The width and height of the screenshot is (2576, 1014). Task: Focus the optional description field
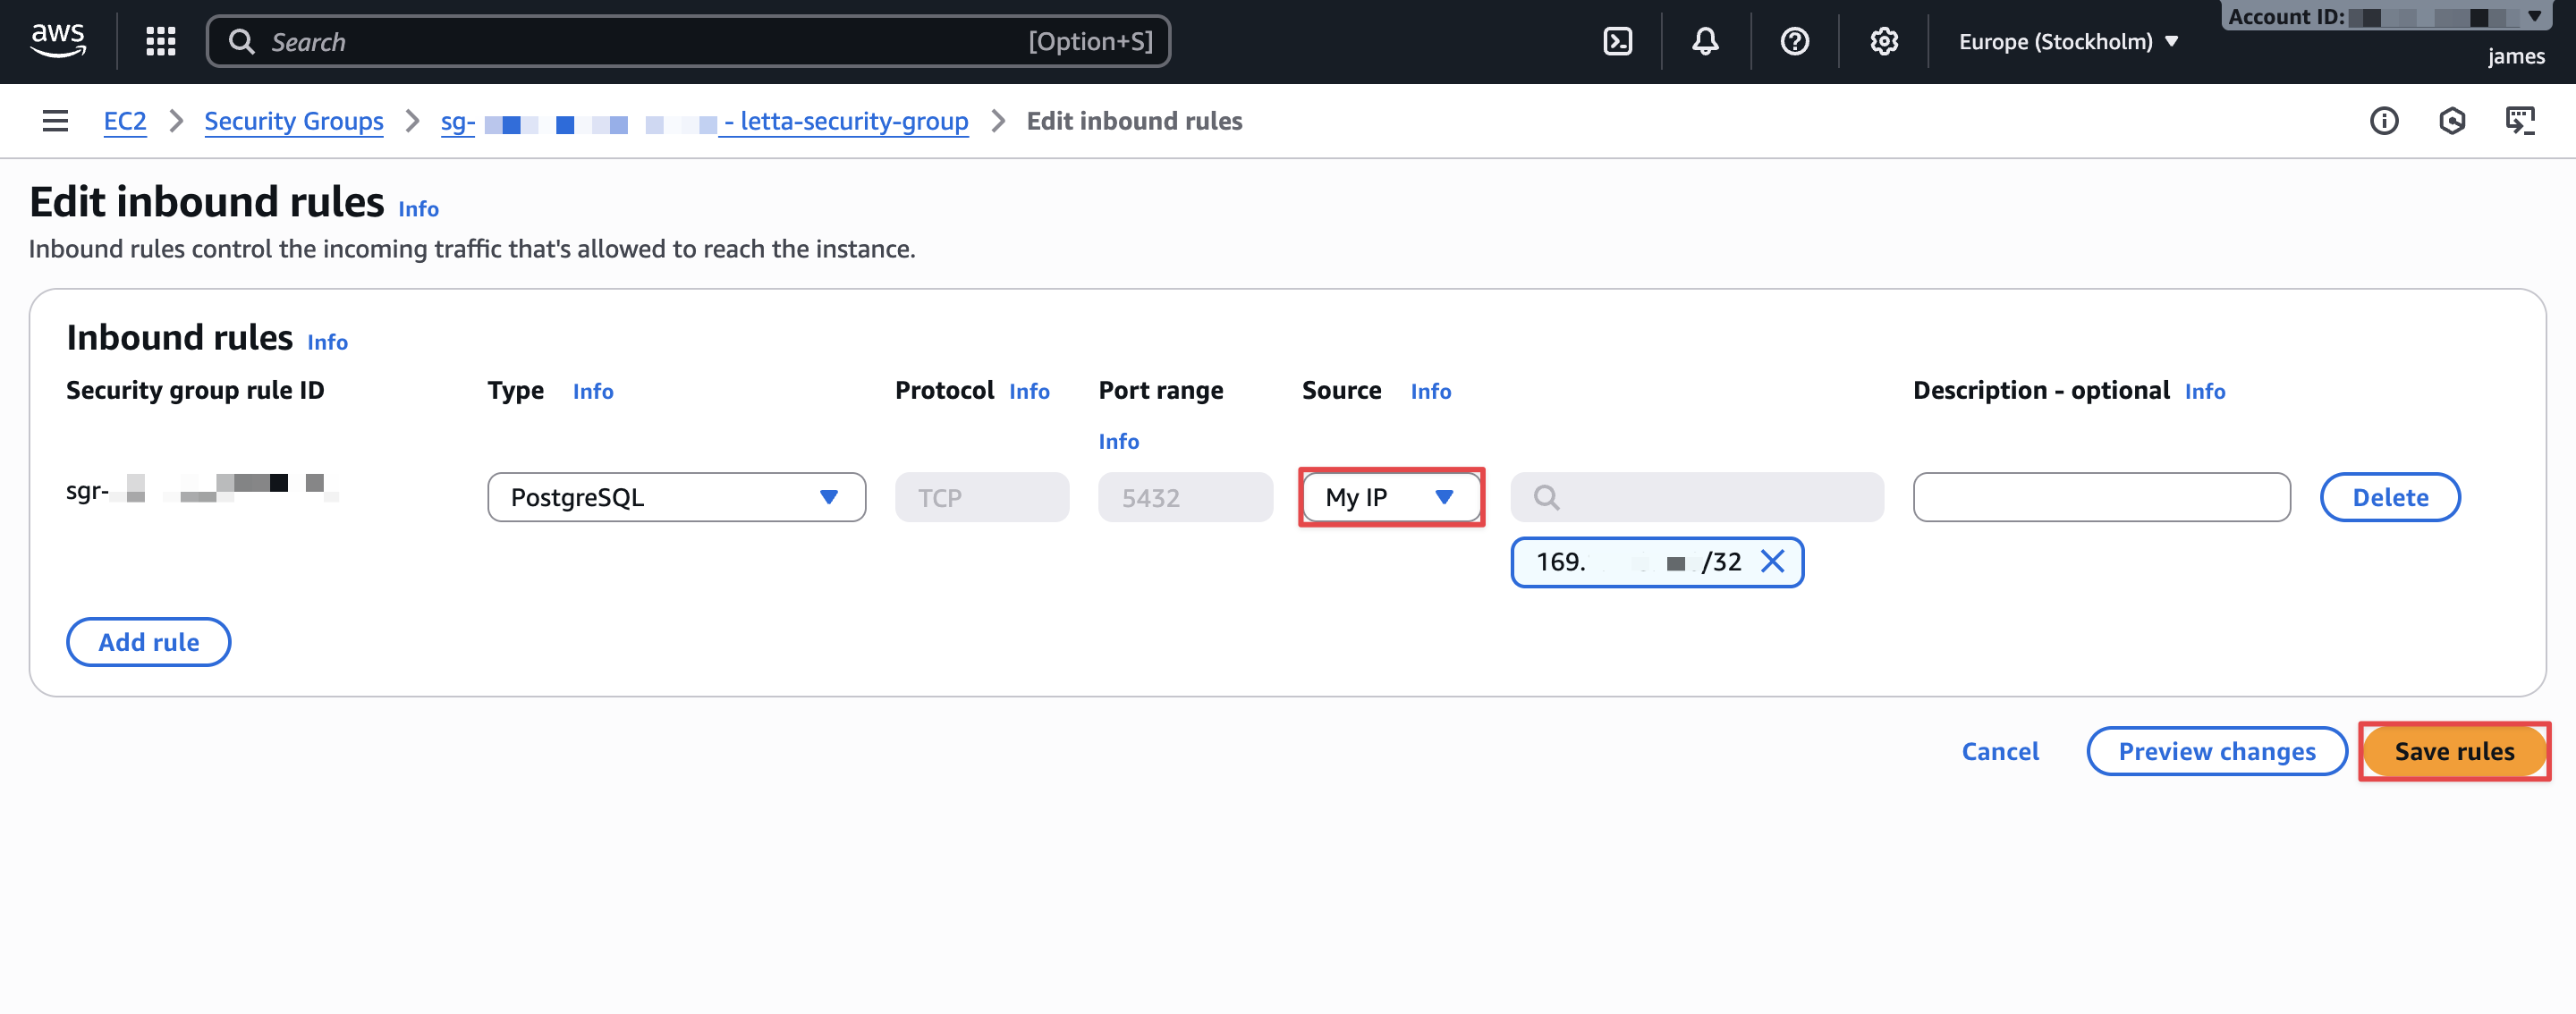(2101, 497)
